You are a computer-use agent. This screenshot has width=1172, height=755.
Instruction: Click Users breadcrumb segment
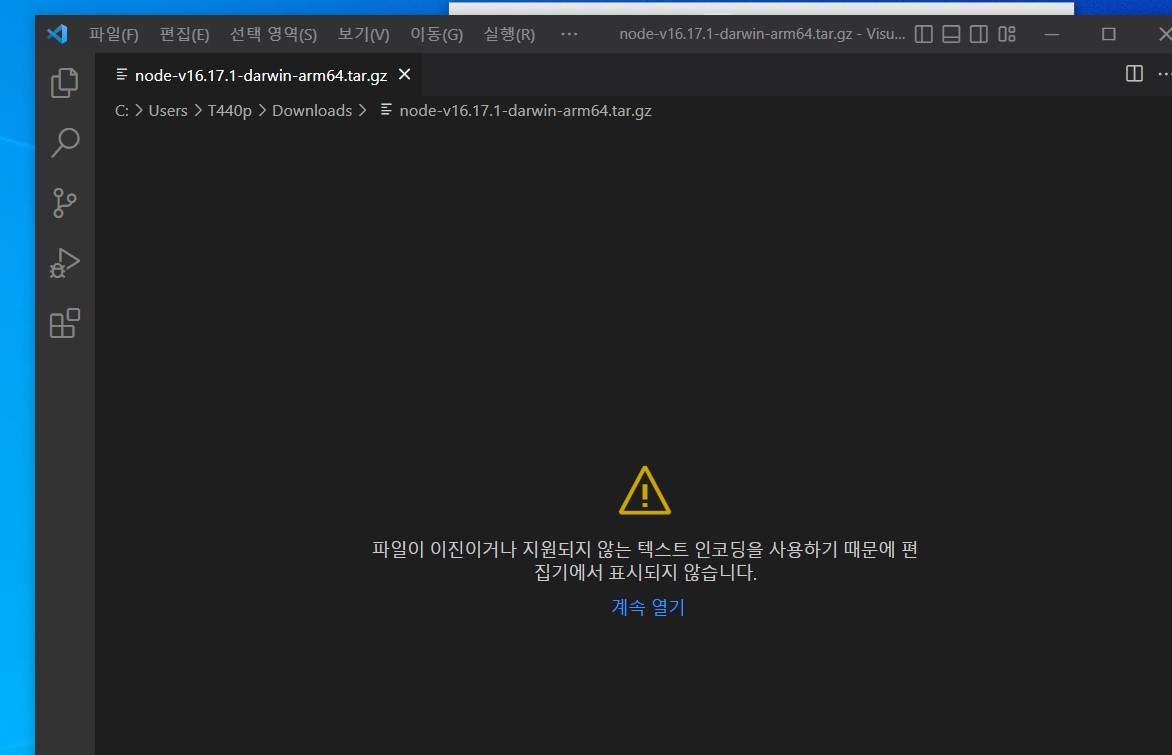(168, 111)
